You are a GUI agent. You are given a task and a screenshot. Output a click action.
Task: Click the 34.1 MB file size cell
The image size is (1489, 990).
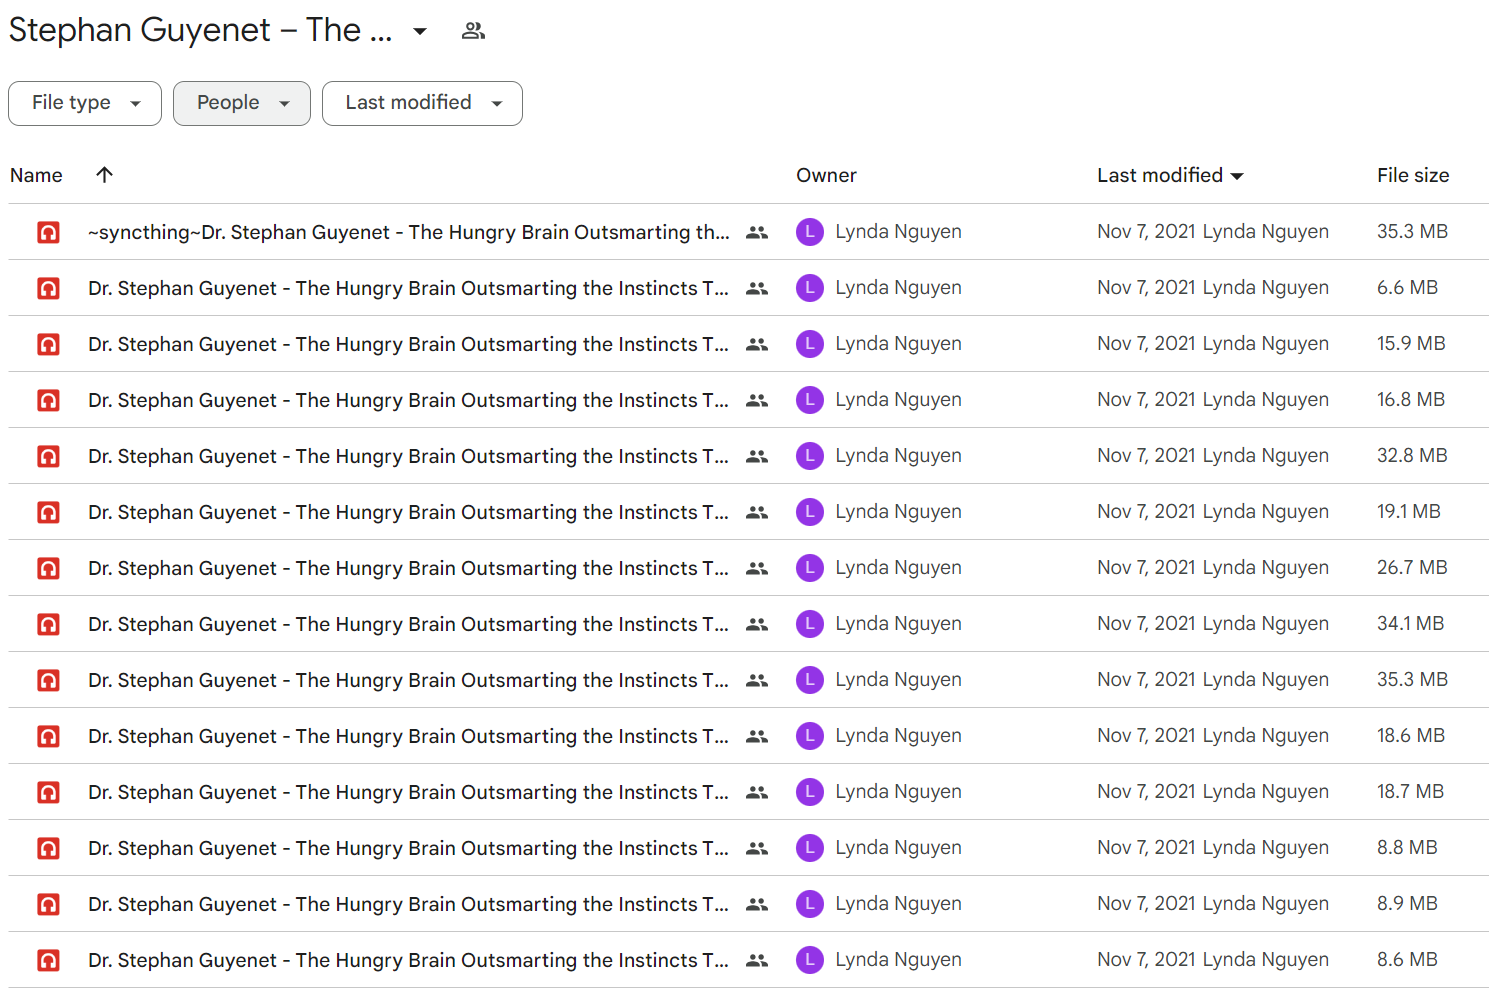[1410, 624]
